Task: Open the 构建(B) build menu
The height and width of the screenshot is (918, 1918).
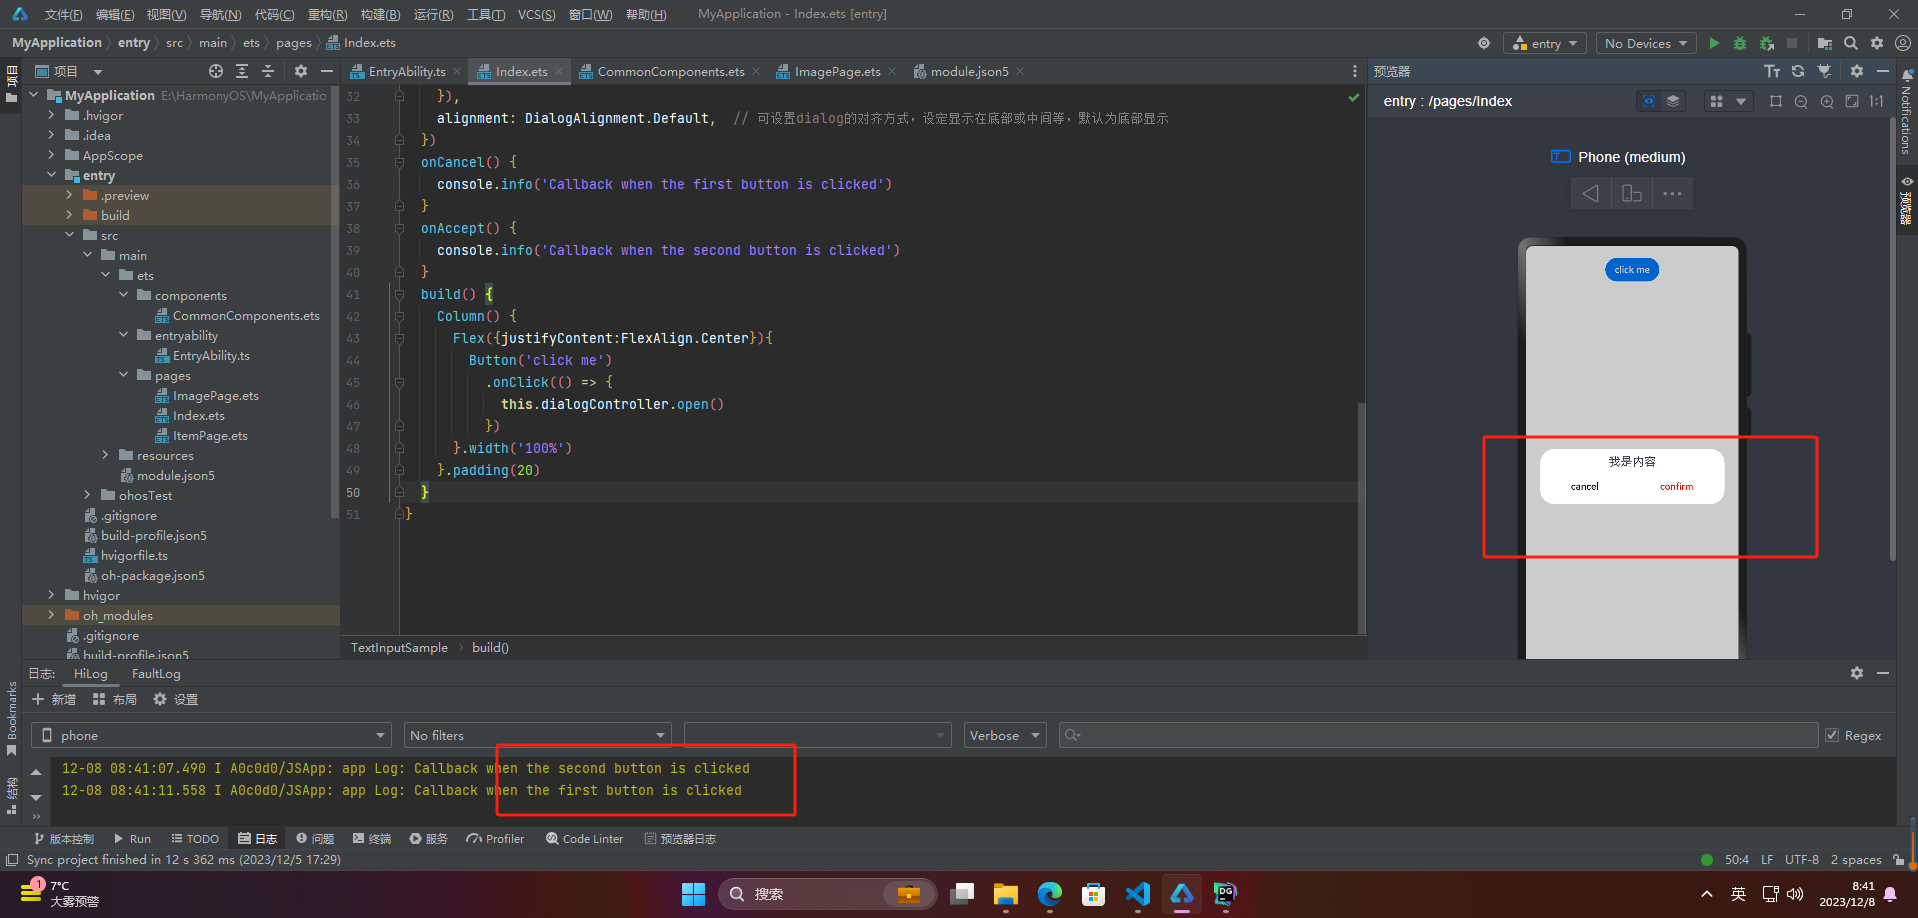Action: 380,14
